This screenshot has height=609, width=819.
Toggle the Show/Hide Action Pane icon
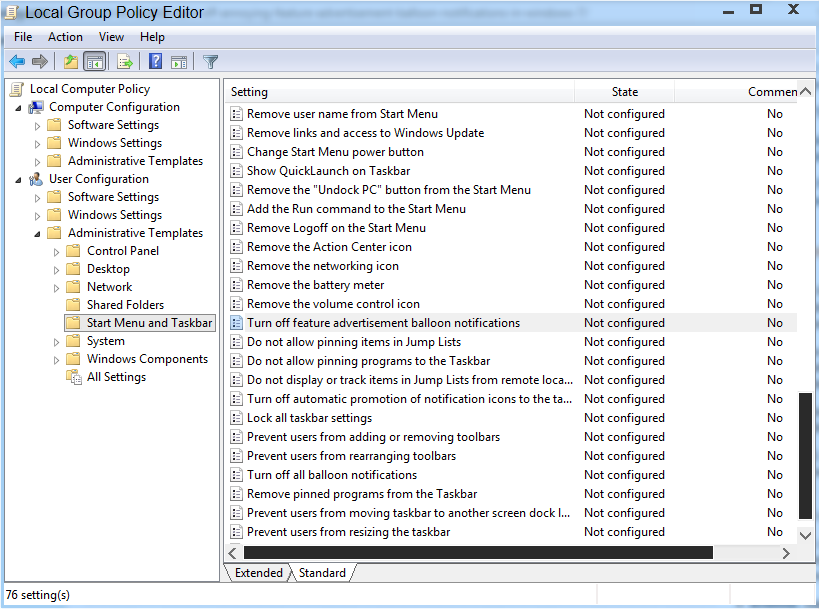[179, 62]
